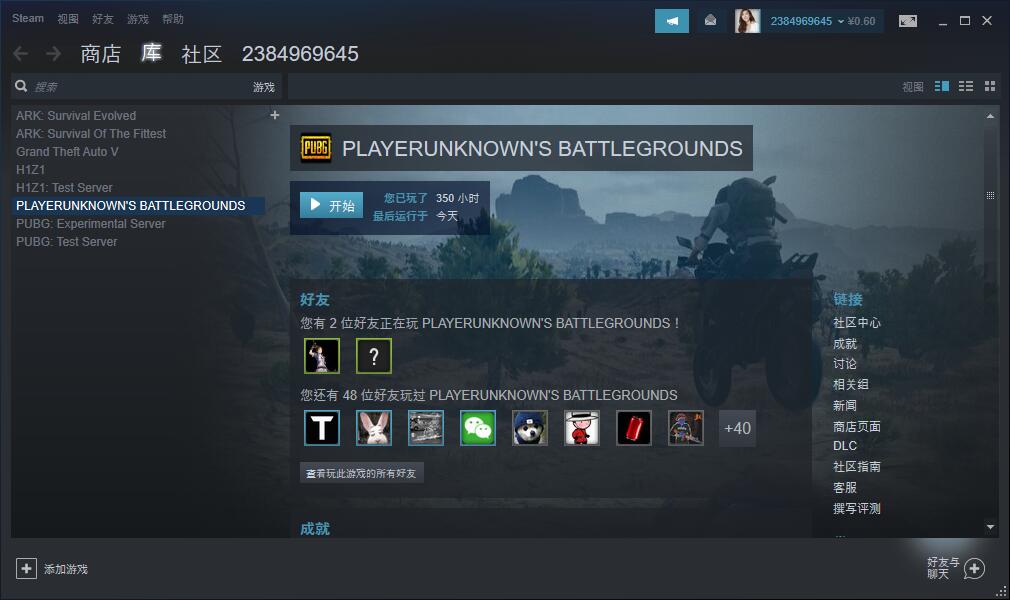
Task: Open the friend avatar with letter T
Action: 321,428
